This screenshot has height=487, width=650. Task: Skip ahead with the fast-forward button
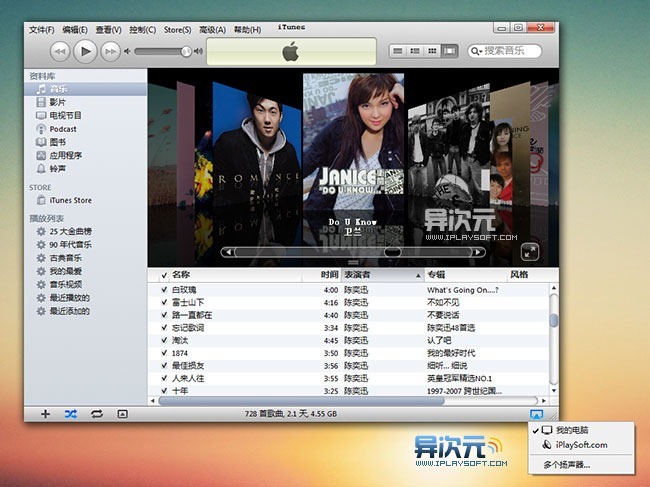tap(111, 52)
